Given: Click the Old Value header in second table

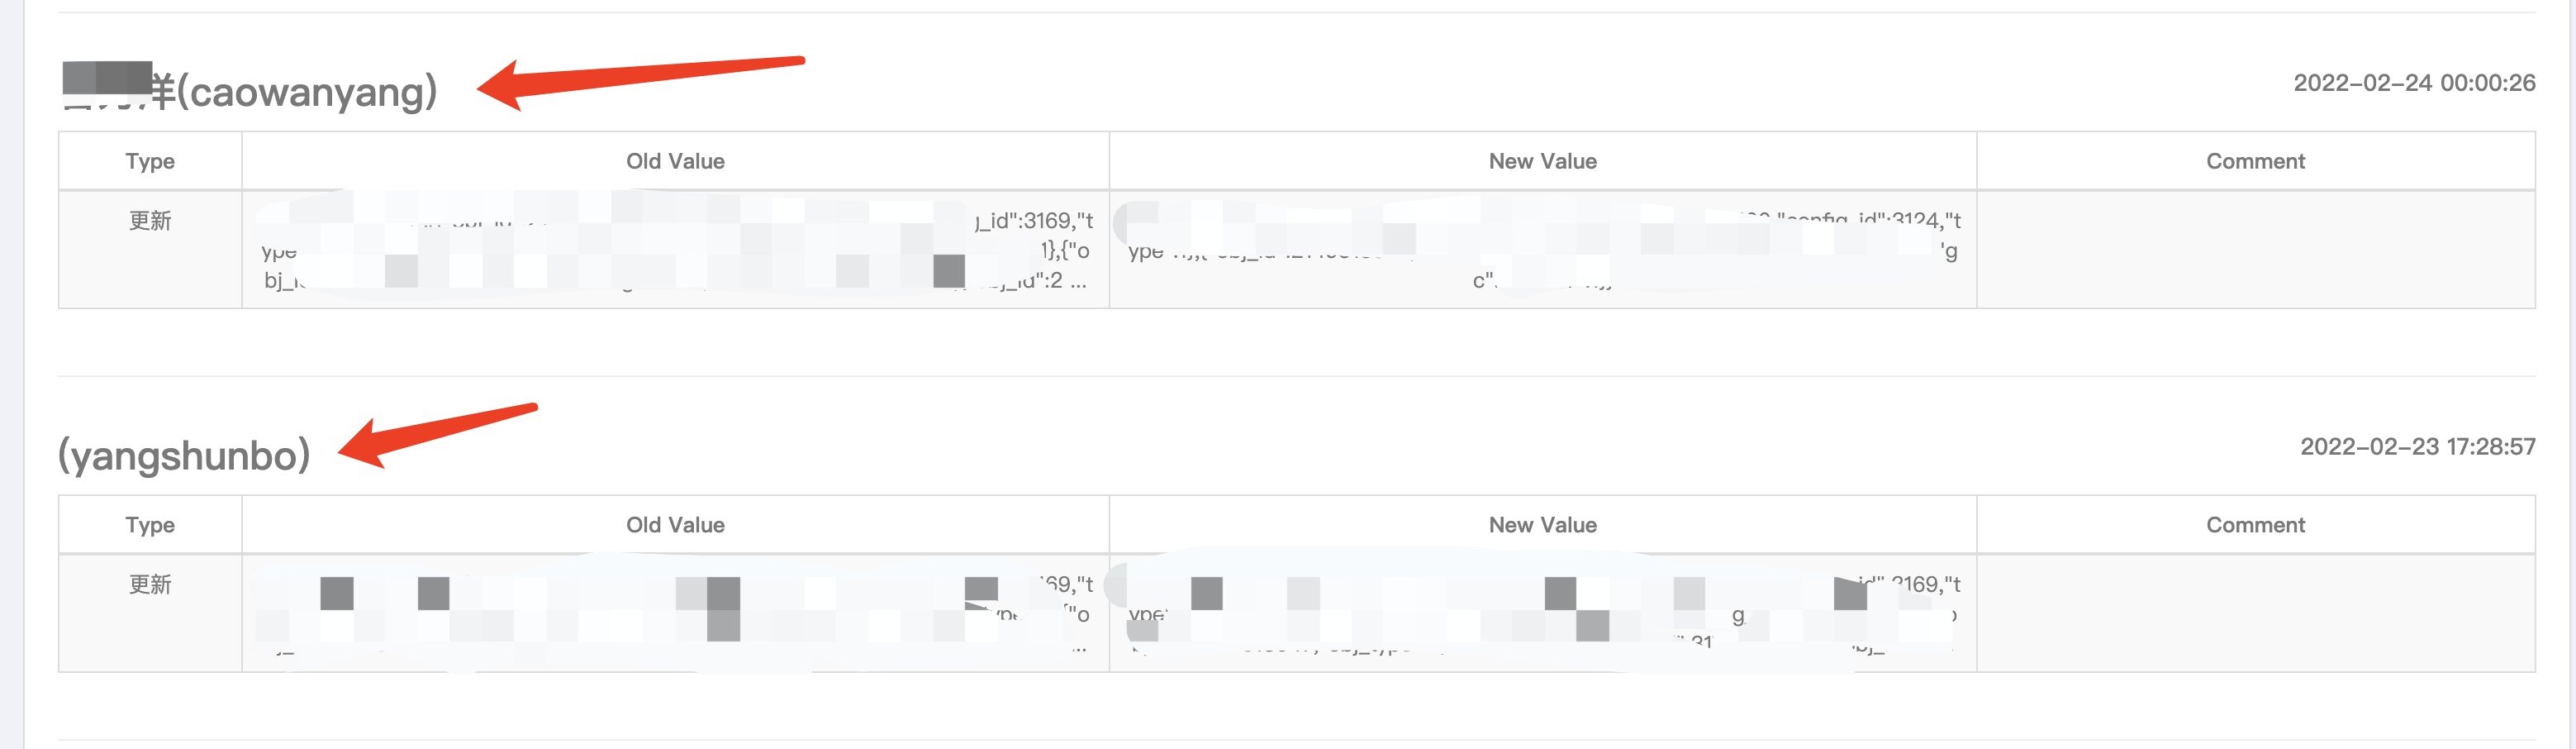Looking at the screenshot, I should pyautogui.click(x=675, y=524).
